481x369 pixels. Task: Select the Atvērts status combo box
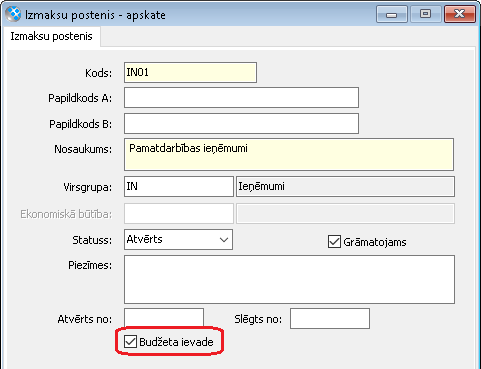(x=178, y=239)
